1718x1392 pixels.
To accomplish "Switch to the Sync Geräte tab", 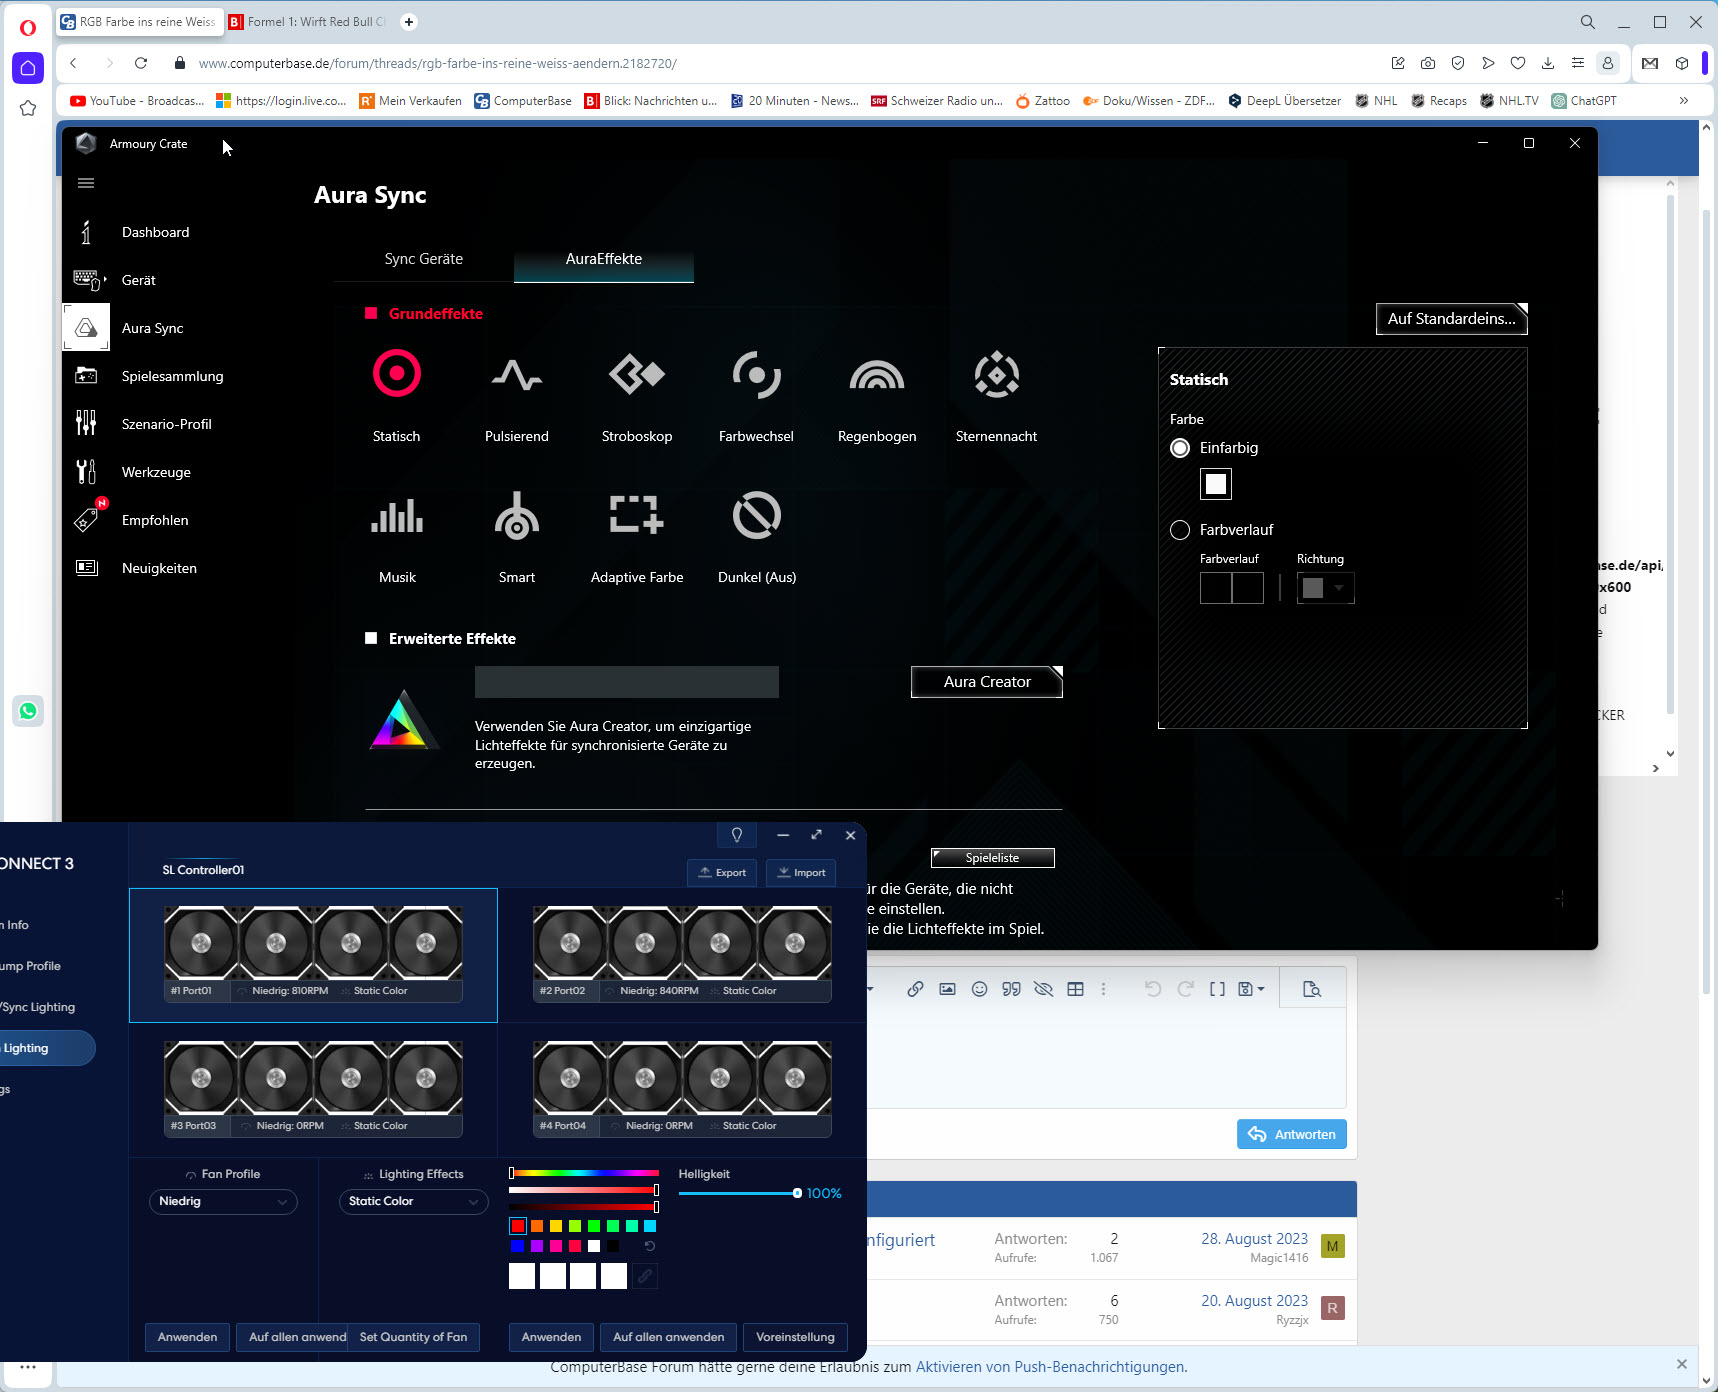I will (424, 259).
